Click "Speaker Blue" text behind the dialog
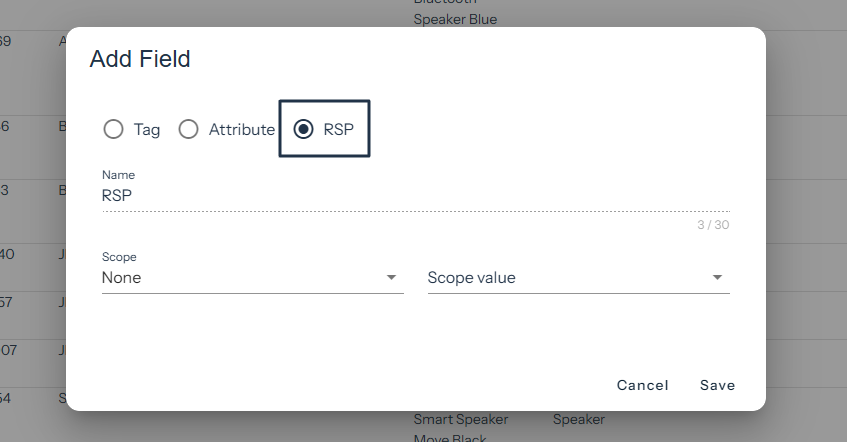The image size is (847, 442). pos(454,19)
